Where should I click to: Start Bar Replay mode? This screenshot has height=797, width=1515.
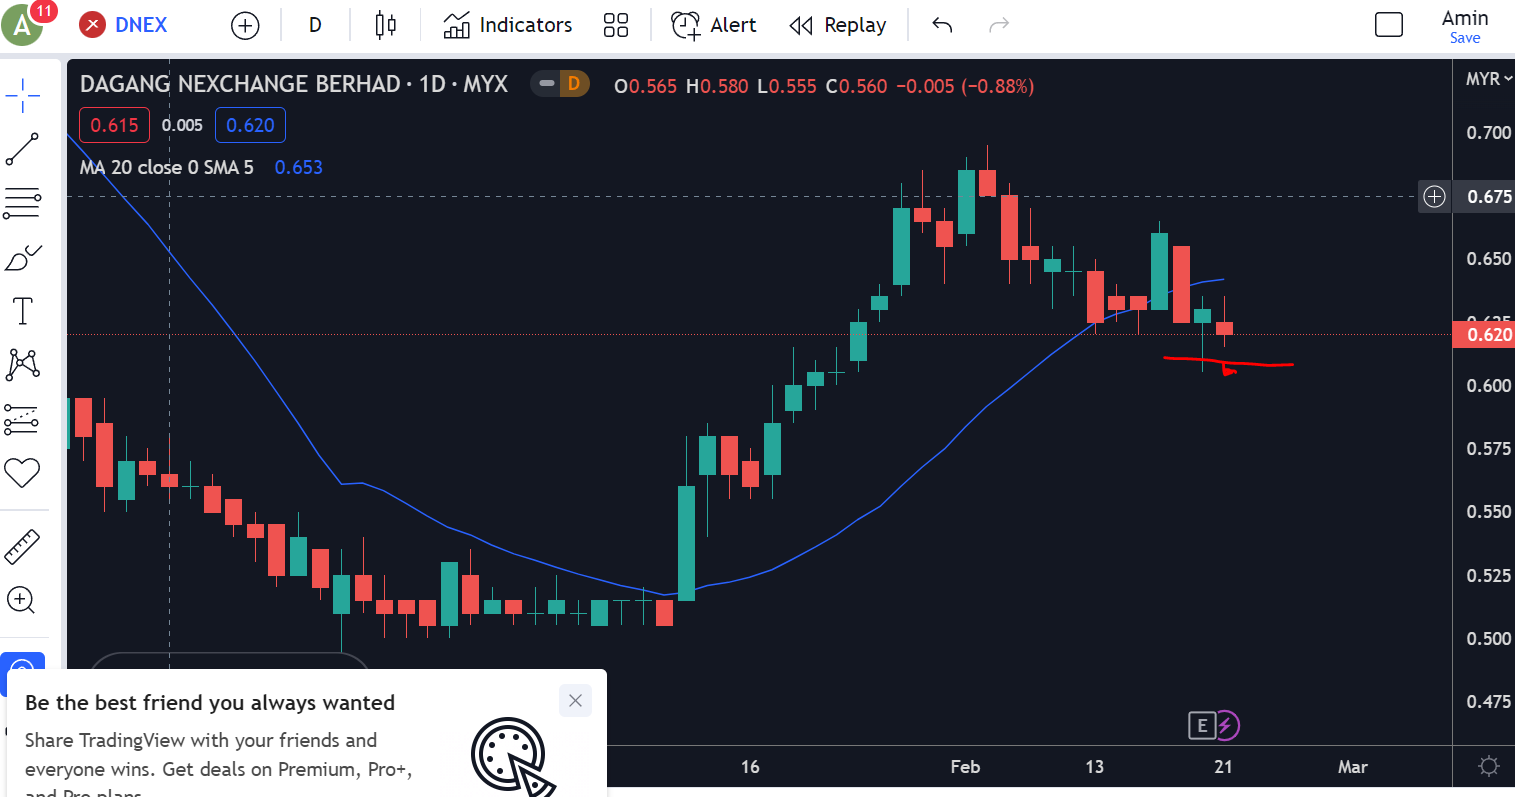click(x=838, y=25)
